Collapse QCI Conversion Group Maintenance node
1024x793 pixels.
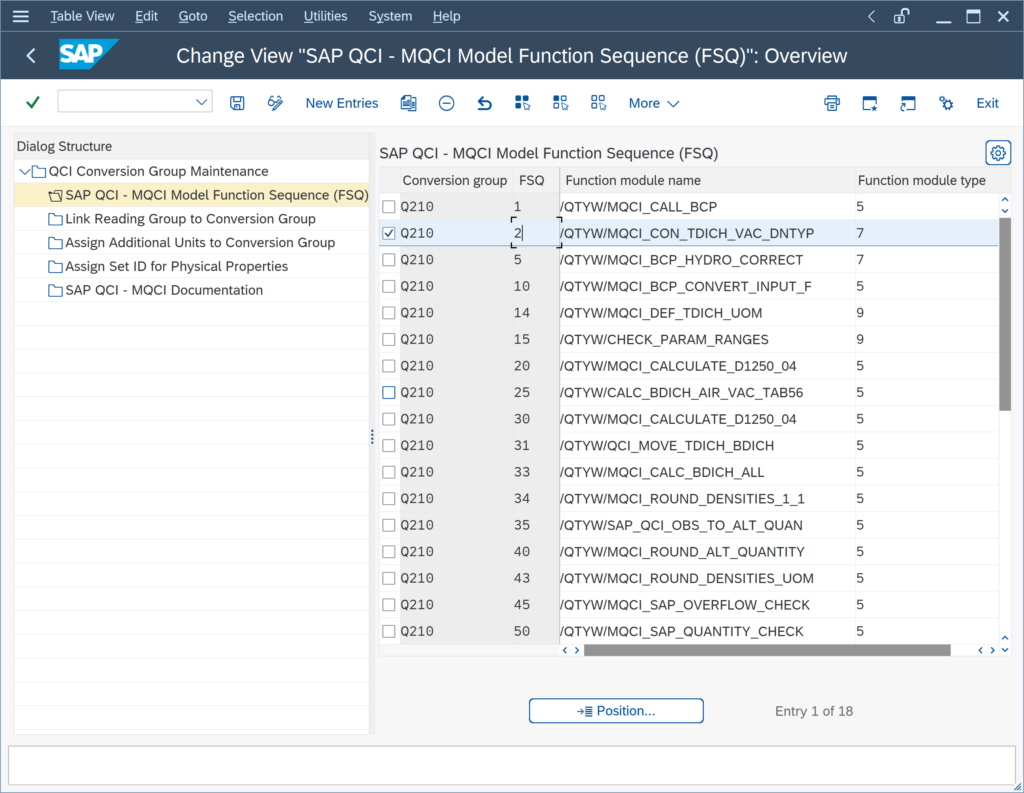tap(25, 172)
